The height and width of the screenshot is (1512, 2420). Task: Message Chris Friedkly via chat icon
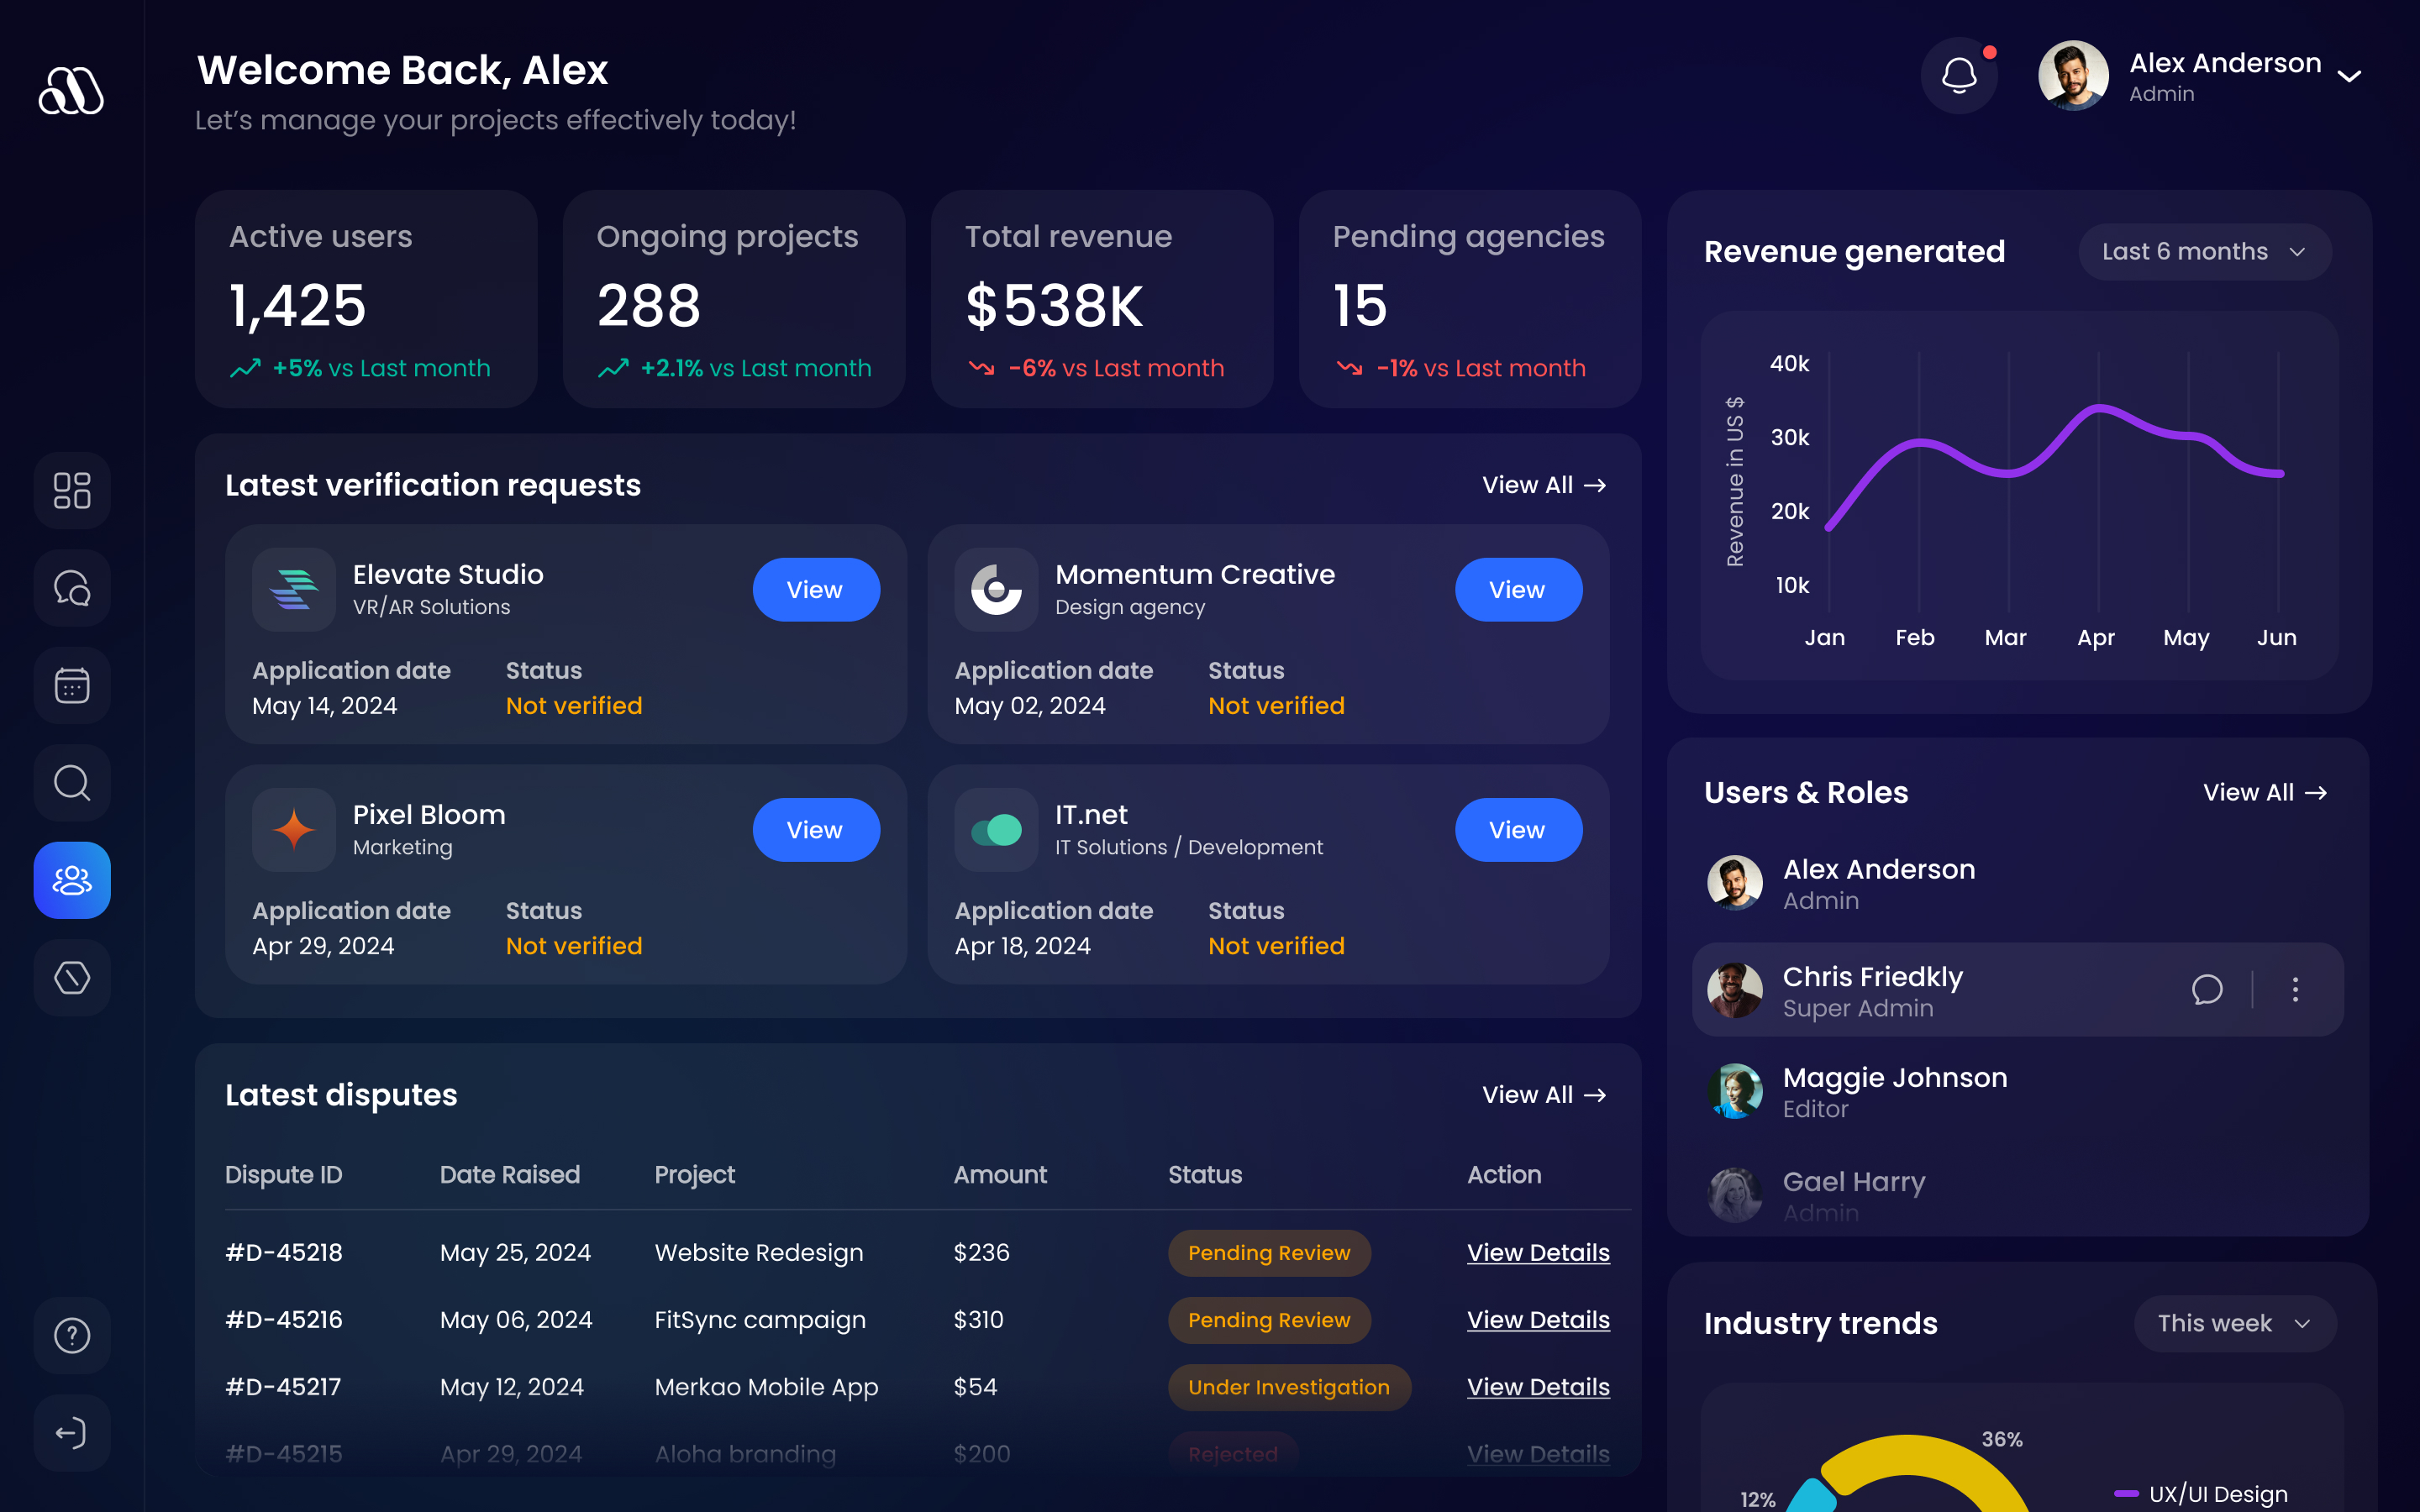[2207, 990]
